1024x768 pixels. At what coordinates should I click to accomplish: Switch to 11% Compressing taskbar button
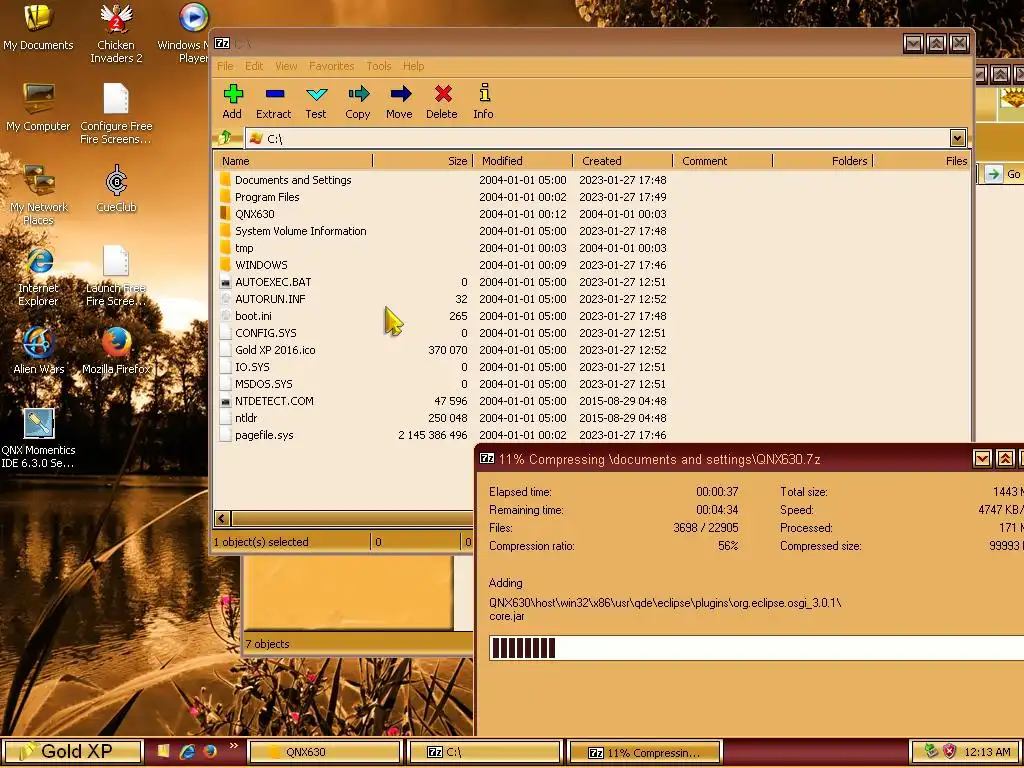pyautogui.click(x=645, y=752)
